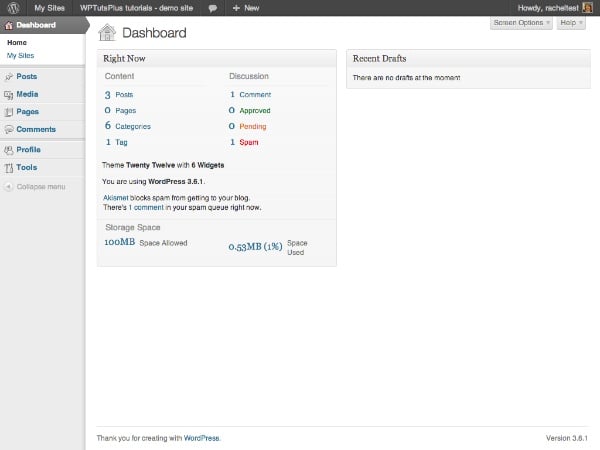Expand the Screen Options panel

(521, 22)
